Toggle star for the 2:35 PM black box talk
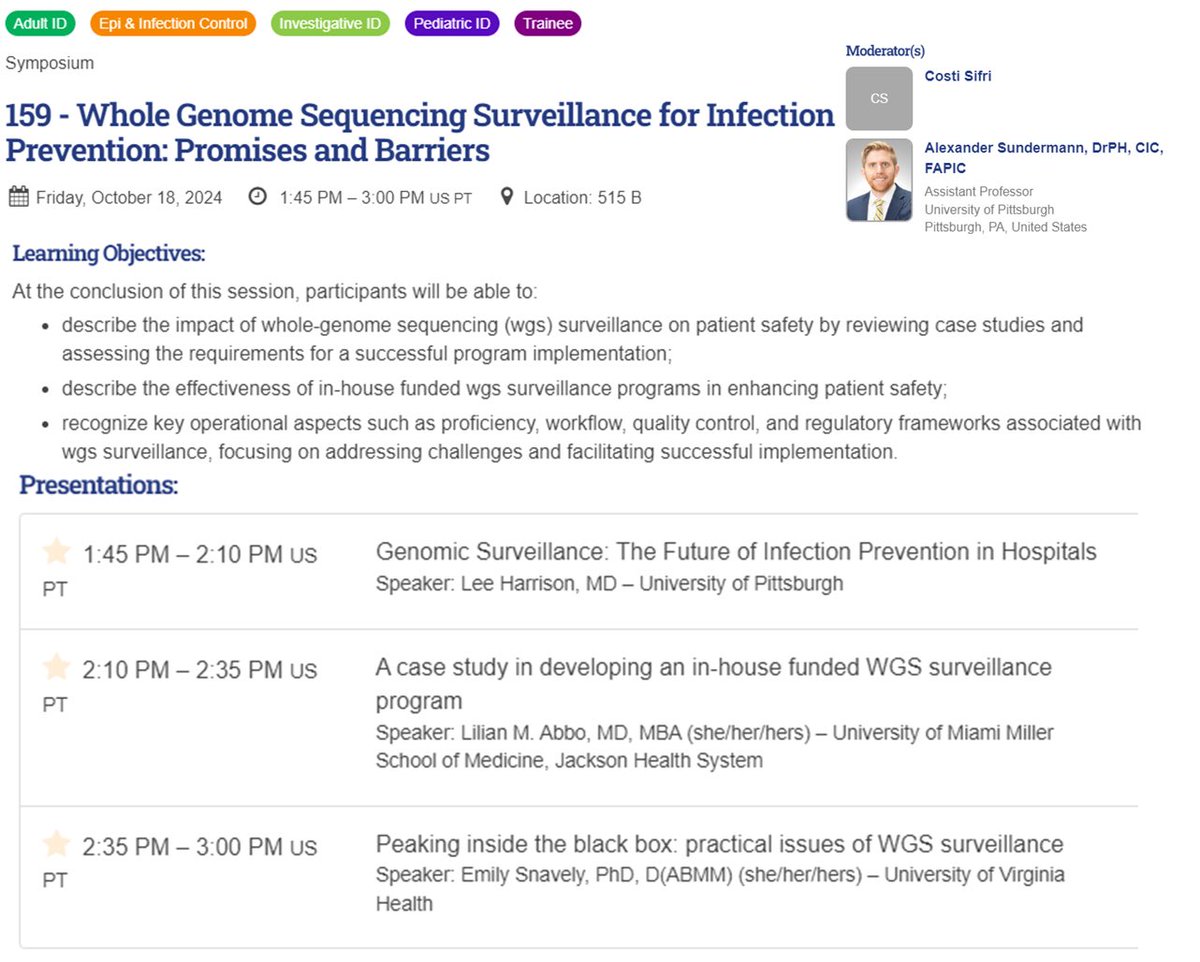Screen dimensions: 1200x962 point(57,845)
